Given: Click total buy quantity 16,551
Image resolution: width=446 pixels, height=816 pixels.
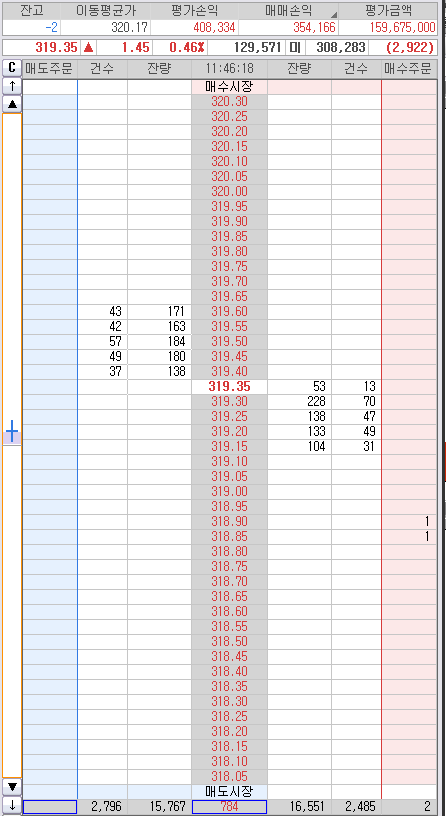Looking at the screenshot, I should [x=299, y=807].
